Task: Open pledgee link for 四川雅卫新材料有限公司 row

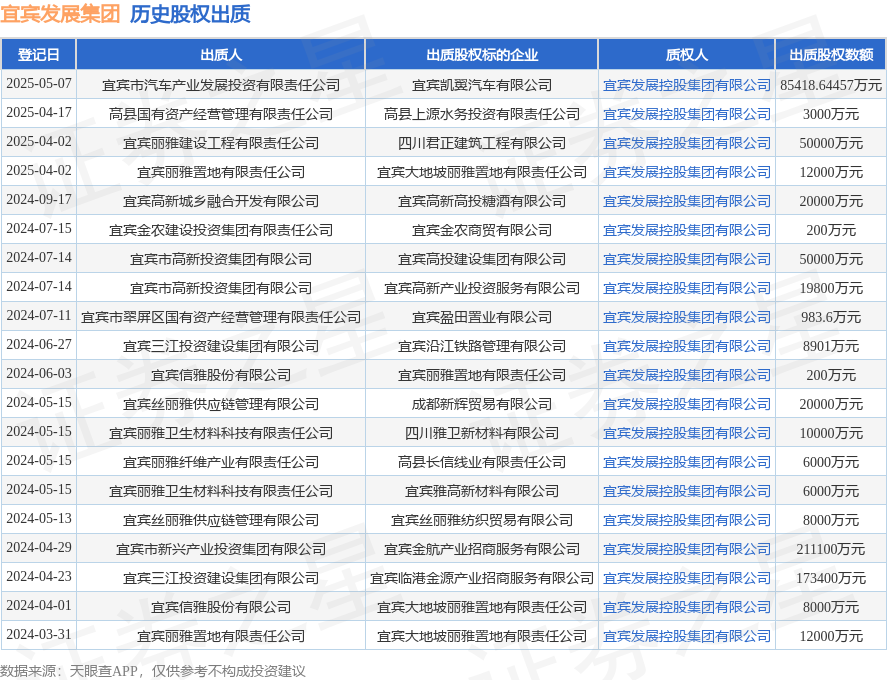Action: tap(687, 433)
